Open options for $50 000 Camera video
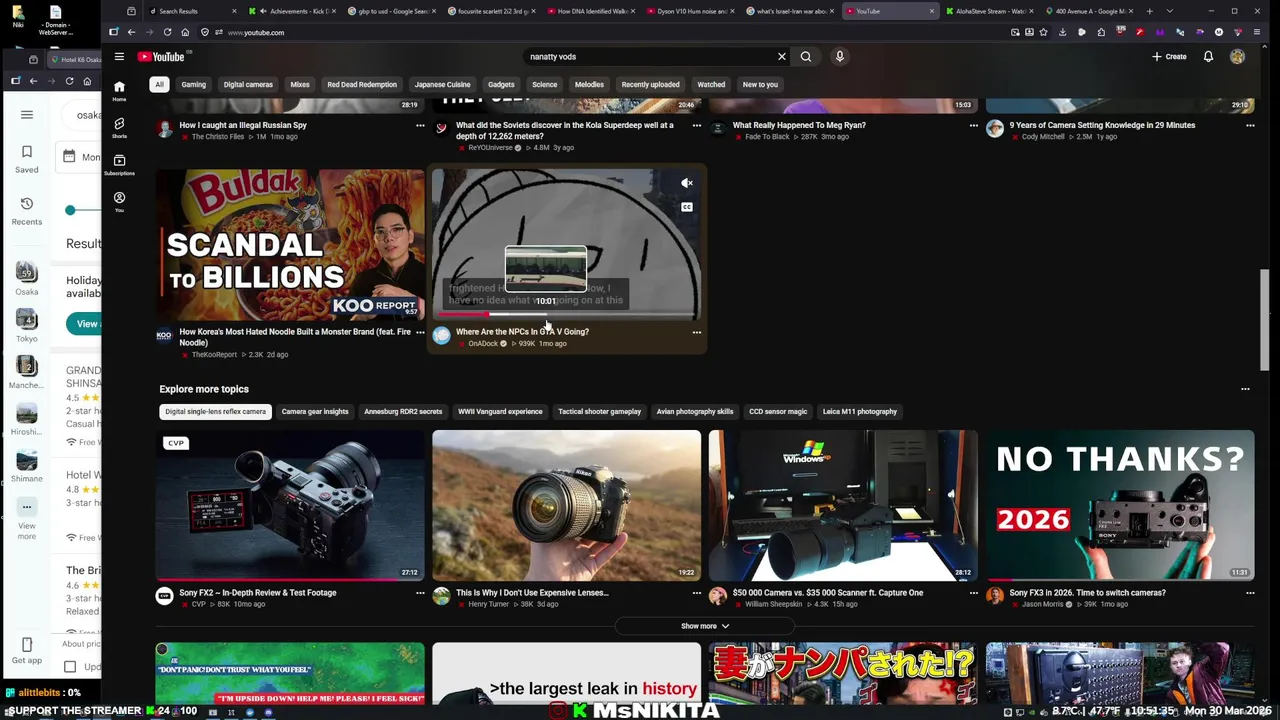This screenshot has width=1280, height=720. [973, 593]
